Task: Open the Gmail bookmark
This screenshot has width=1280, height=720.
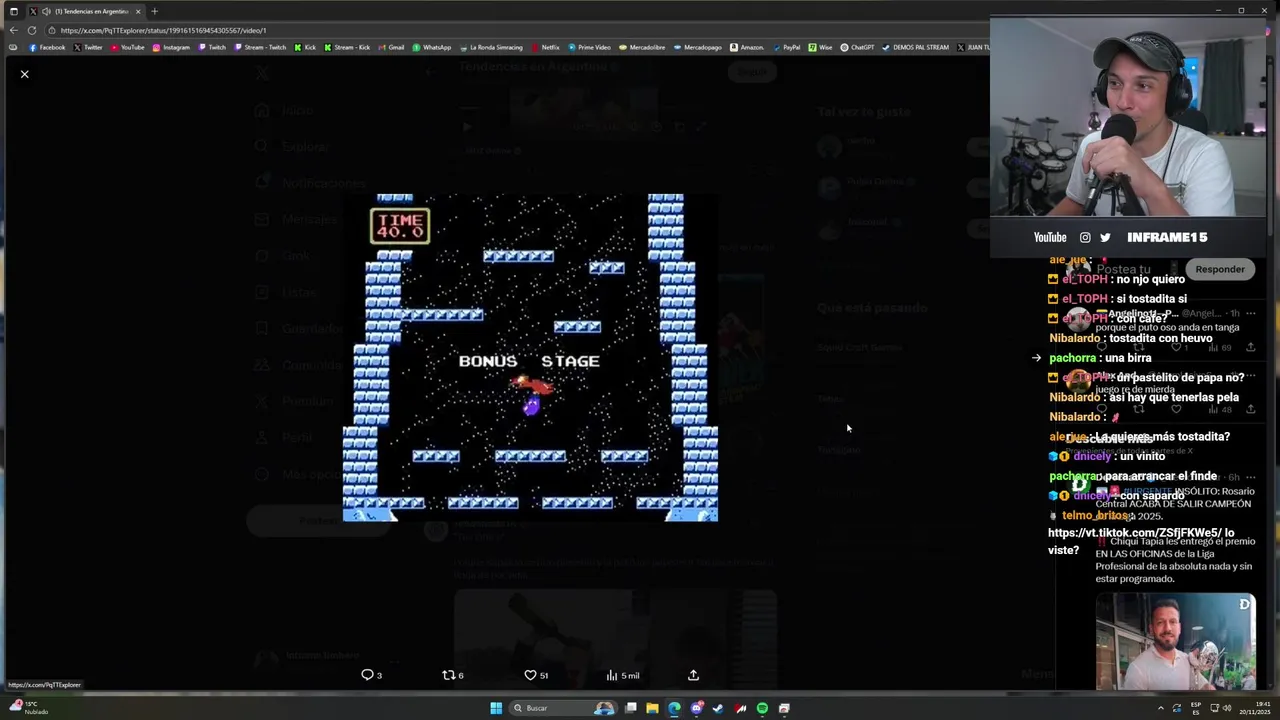Action: (391, 47)
